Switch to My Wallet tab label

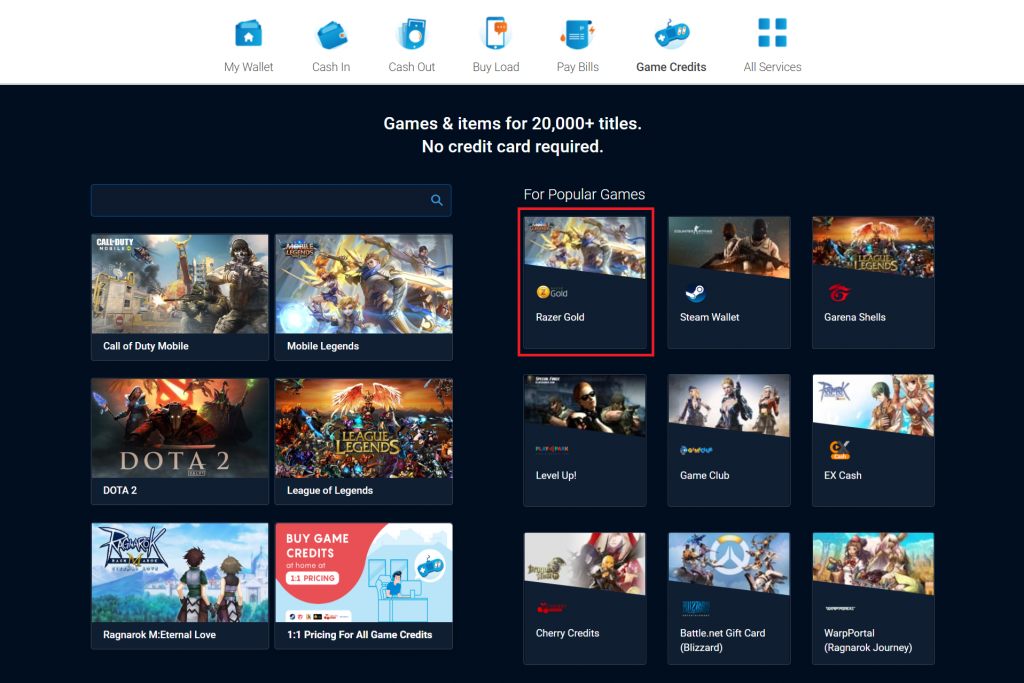[x=248, y=67]
